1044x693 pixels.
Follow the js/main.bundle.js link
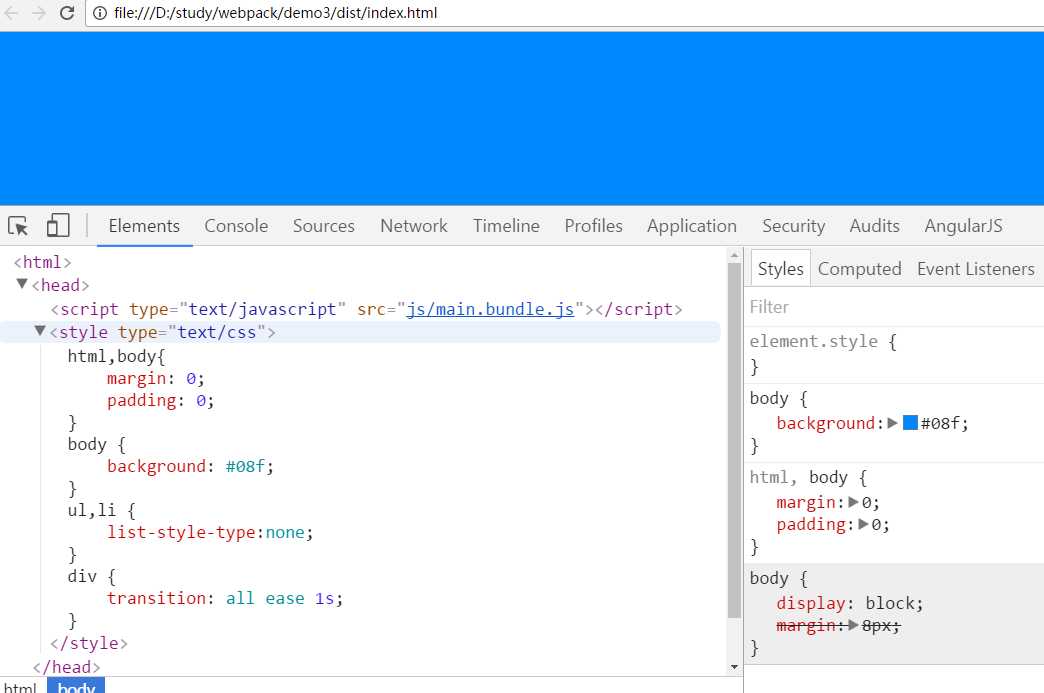coord(490,309)
